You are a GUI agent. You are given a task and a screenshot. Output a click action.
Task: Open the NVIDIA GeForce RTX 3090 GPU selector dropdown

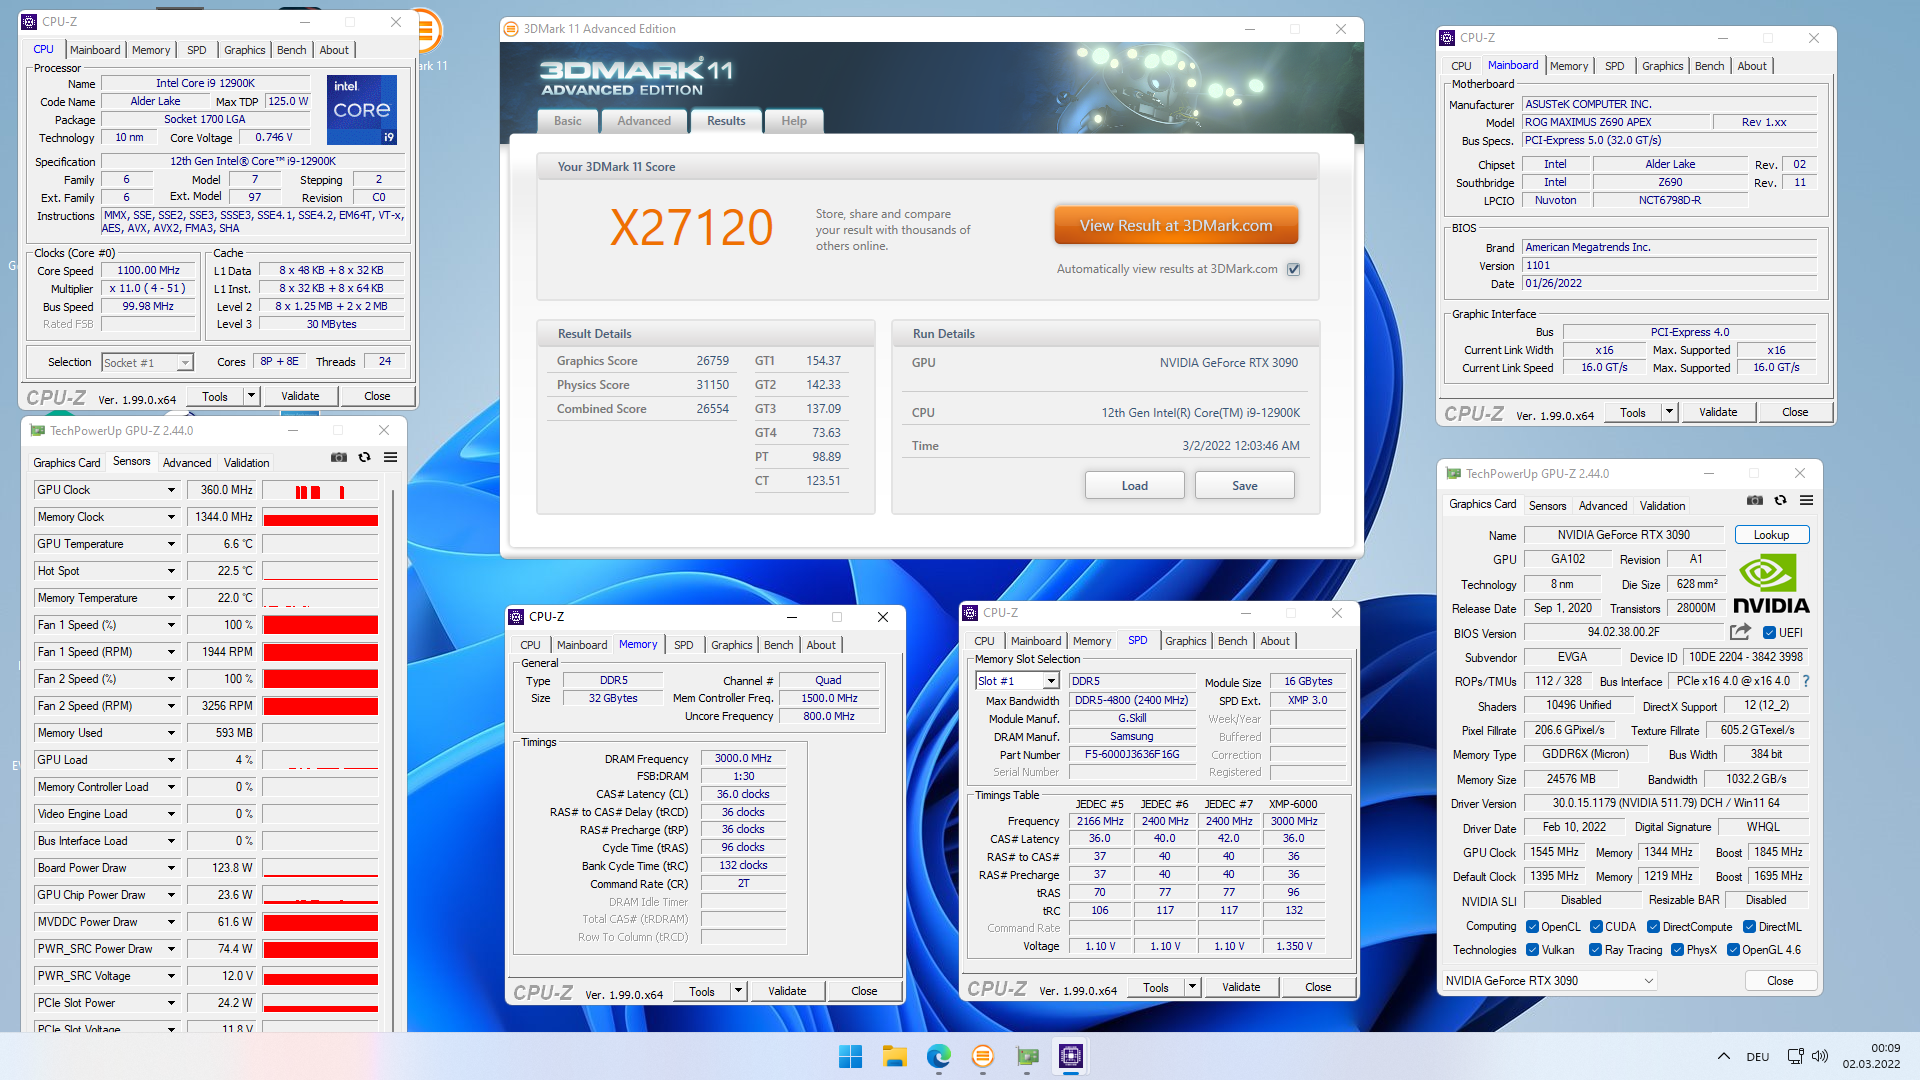pos(1549,981)
